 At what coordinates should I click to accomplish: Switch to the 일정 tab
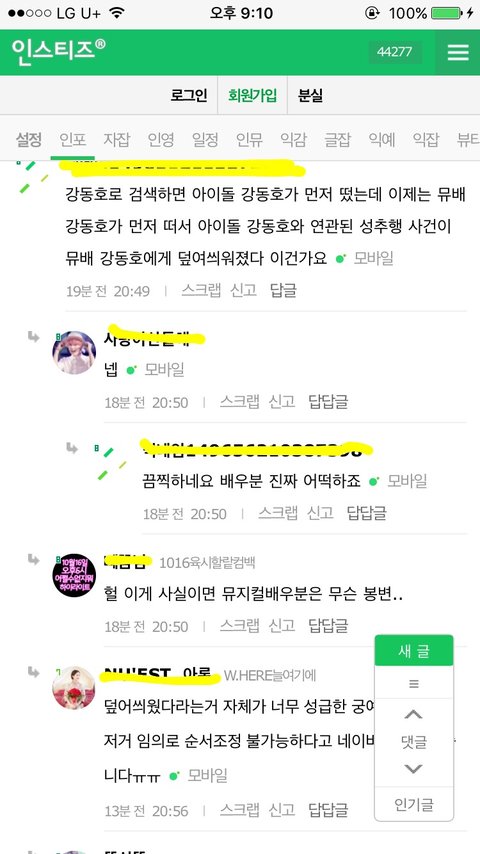click(x=205, y=140)
